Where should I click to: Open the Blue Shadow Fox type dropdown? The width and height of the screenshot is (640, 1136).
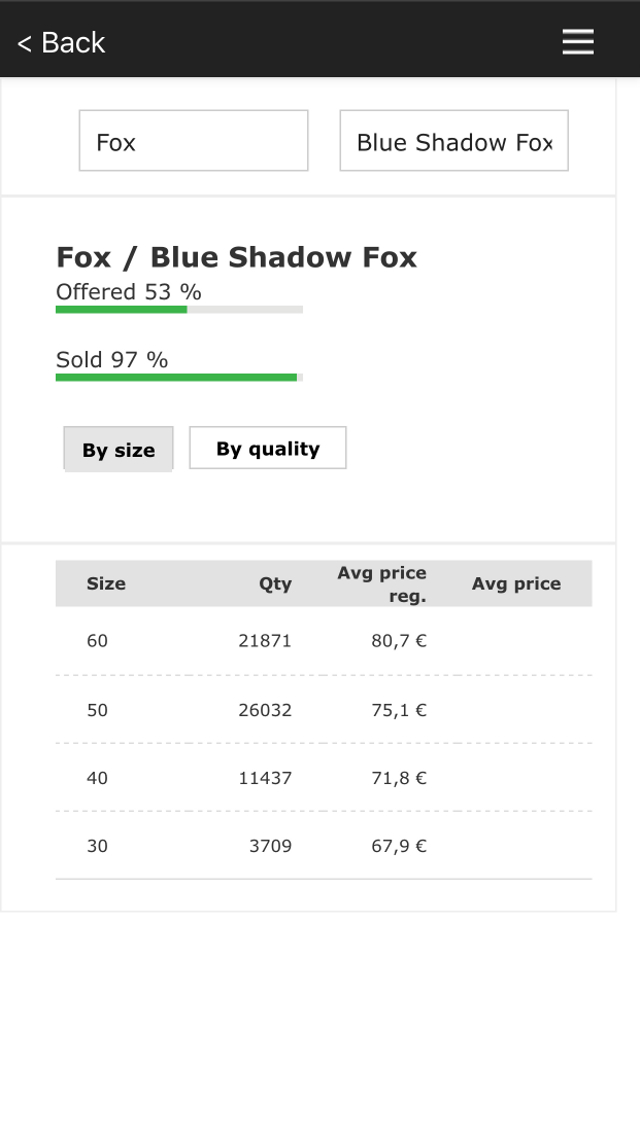(x=454, y=141)
